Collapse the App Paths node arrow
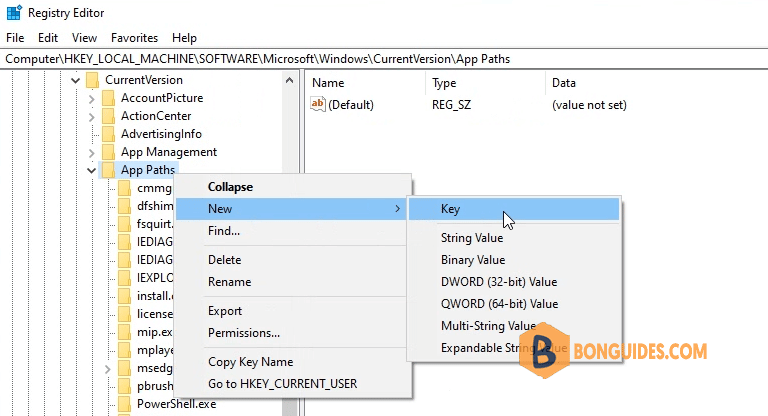This screenshot has width=768, height=416. 92,171
